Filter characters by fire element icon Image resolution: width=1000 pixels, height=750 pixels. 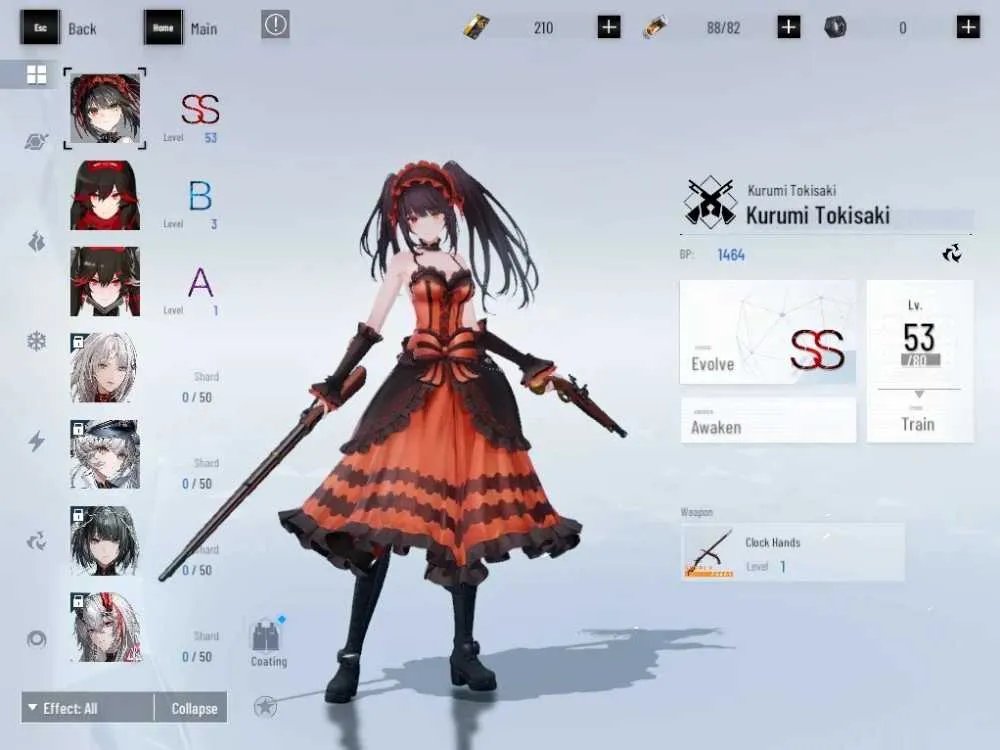(36, 242)
